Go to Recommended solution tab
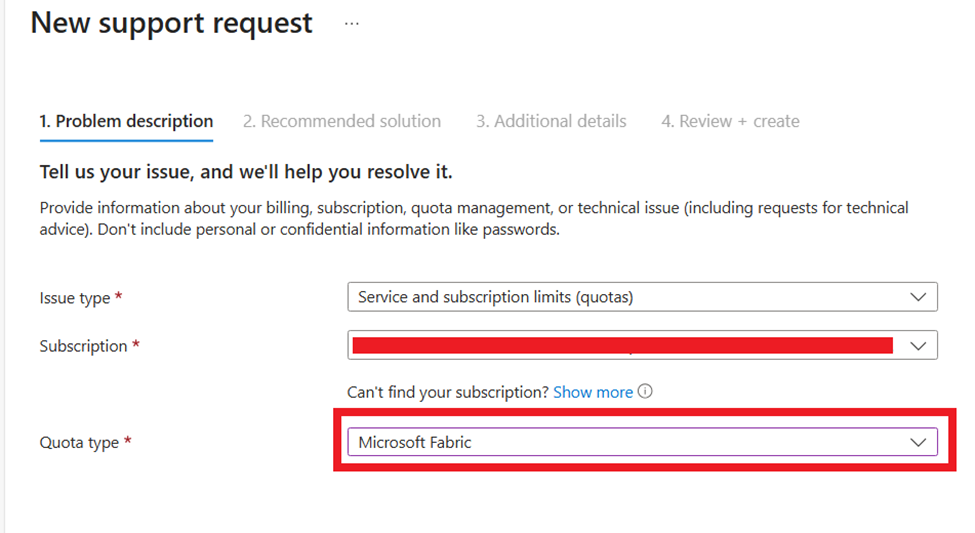975x533 pixels. [341, 121]
